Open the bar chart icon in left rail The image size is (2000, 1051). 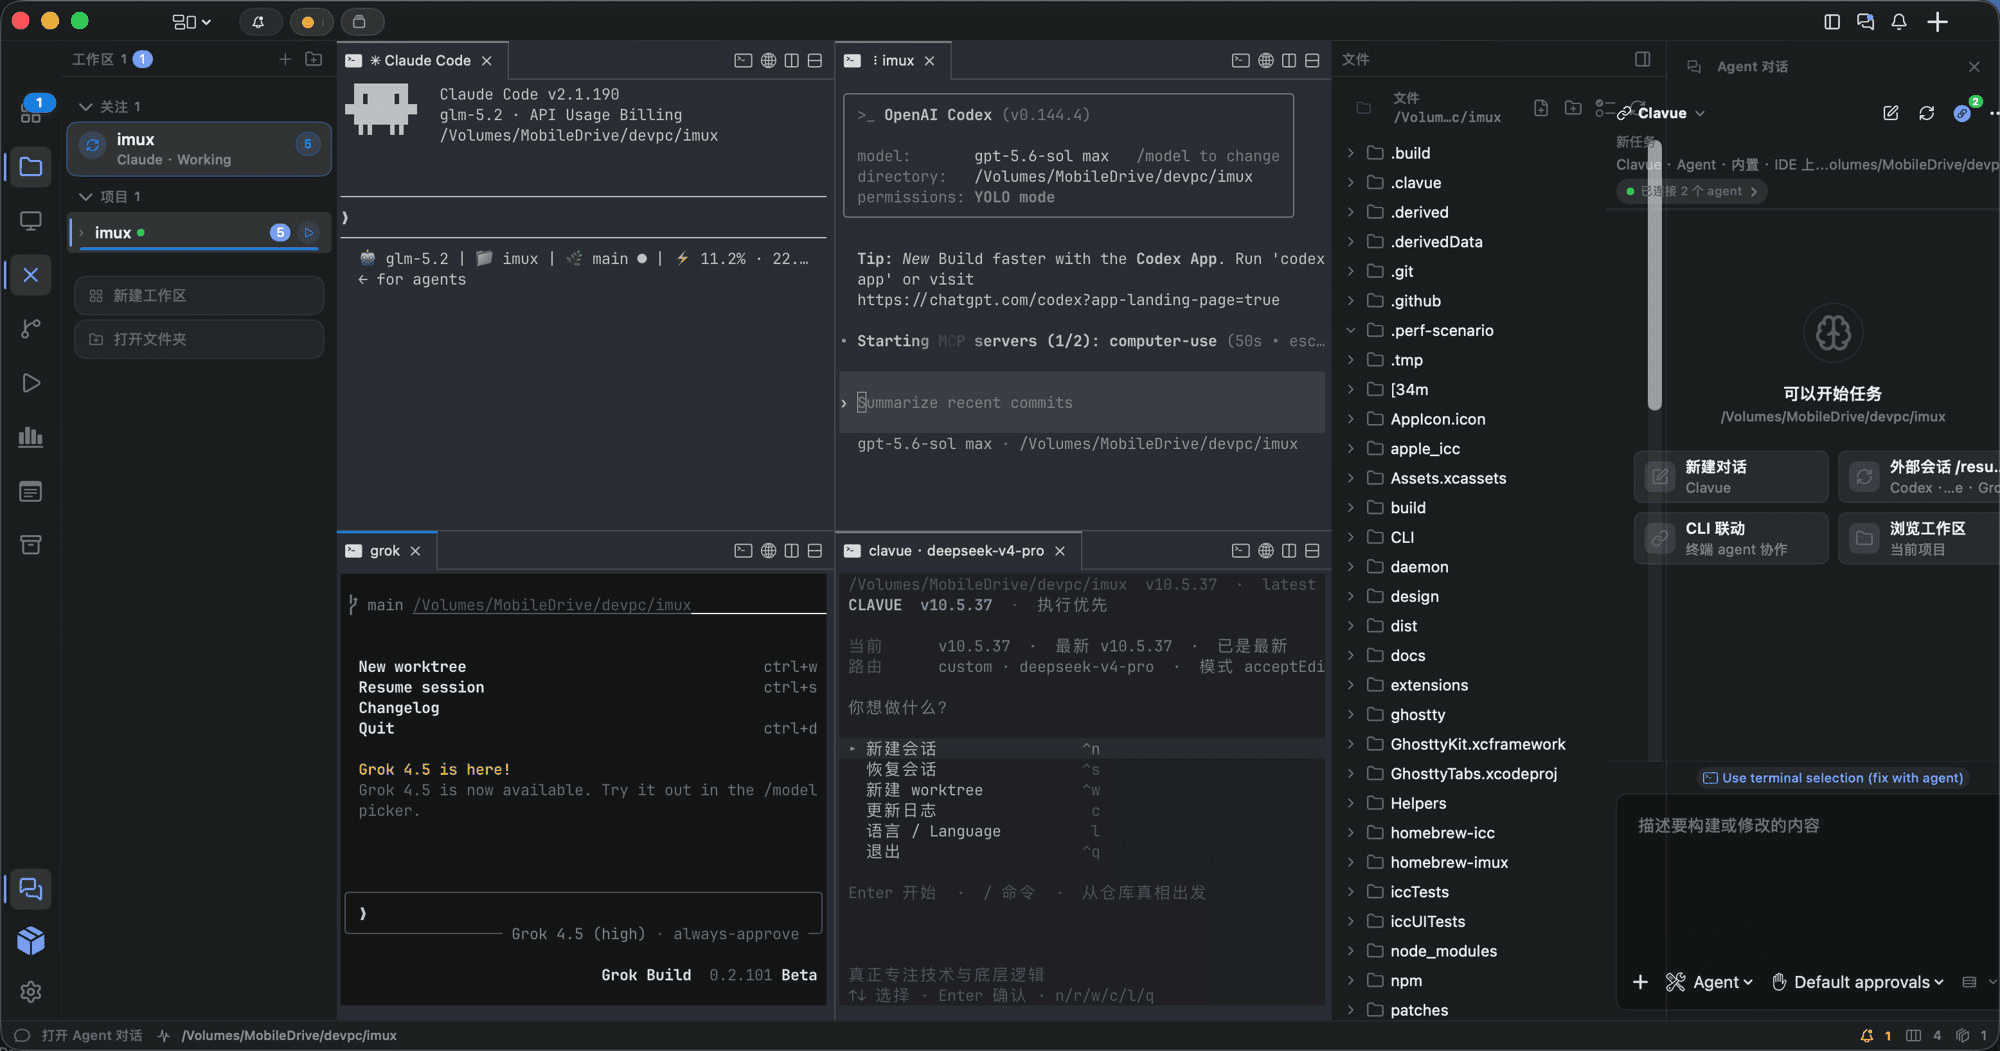coord(31,437)
